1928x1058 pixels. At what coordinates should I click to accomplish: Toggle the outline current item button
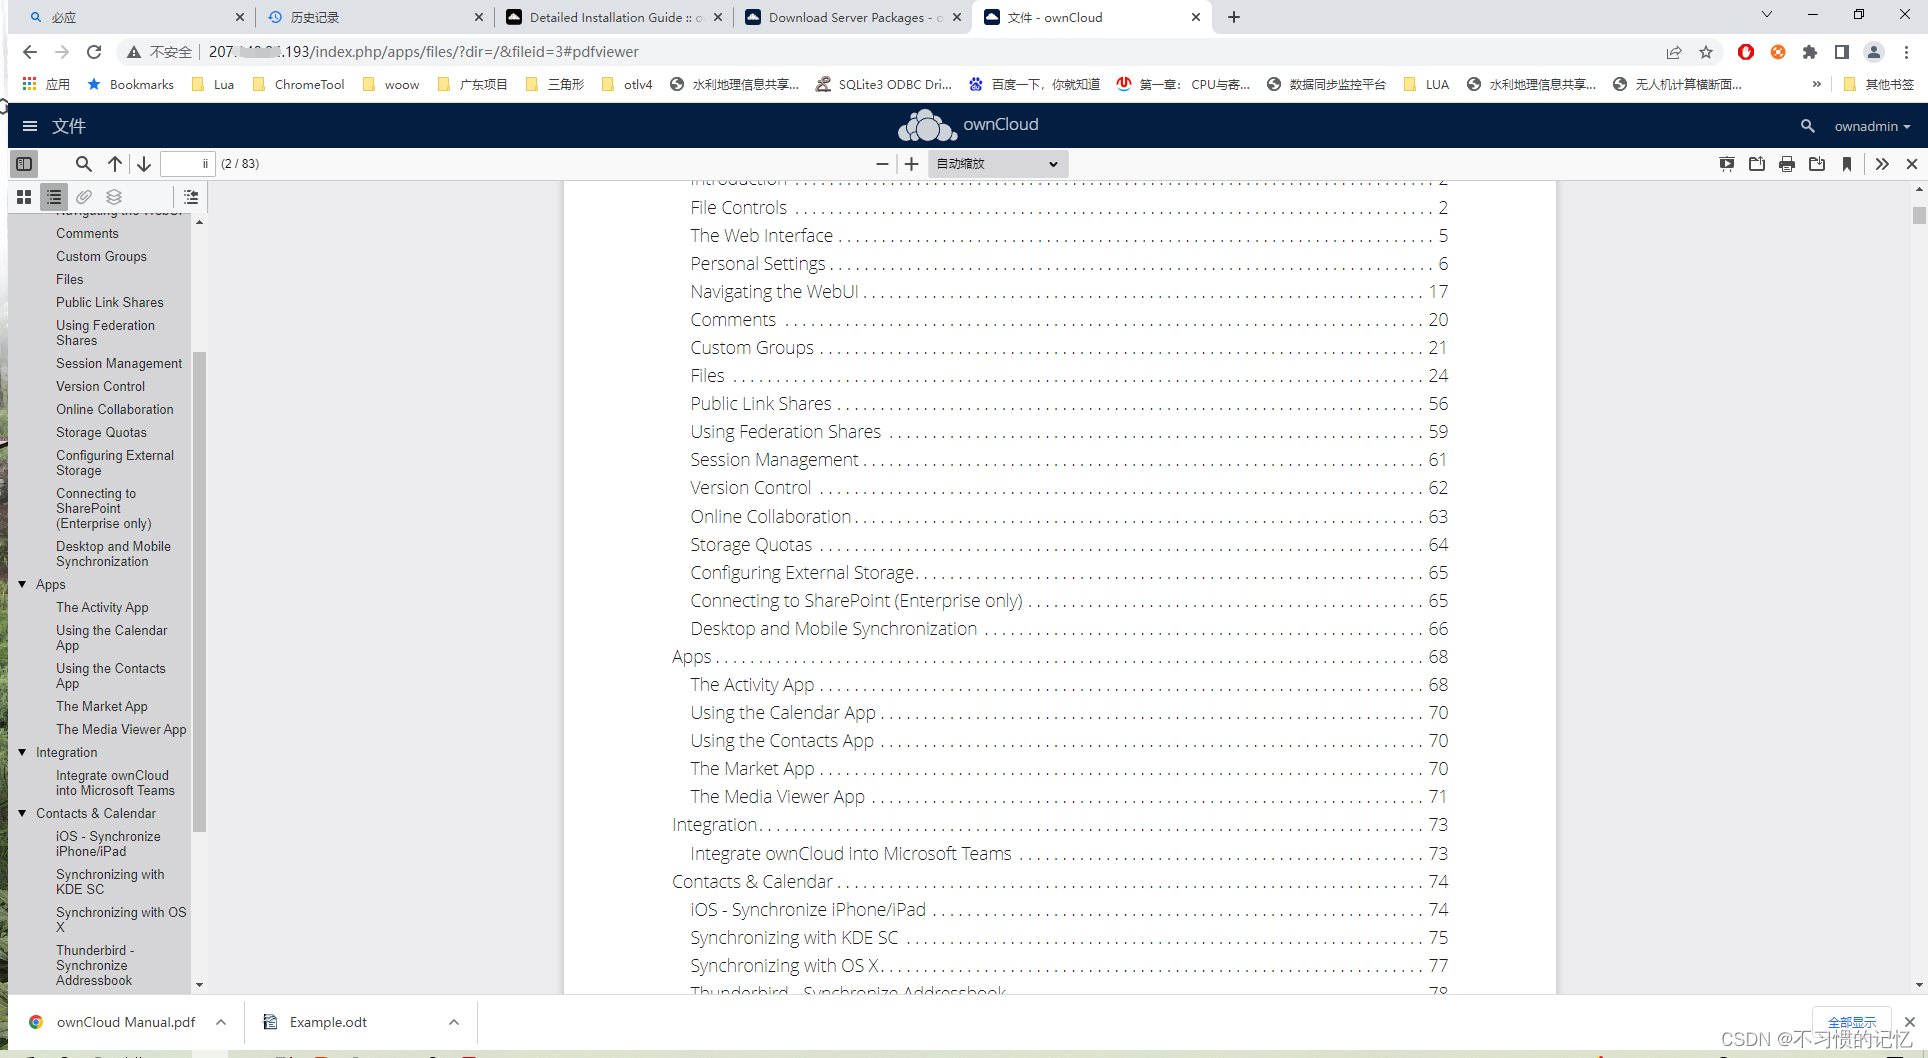pyautogui.click(x=191, y=197)
